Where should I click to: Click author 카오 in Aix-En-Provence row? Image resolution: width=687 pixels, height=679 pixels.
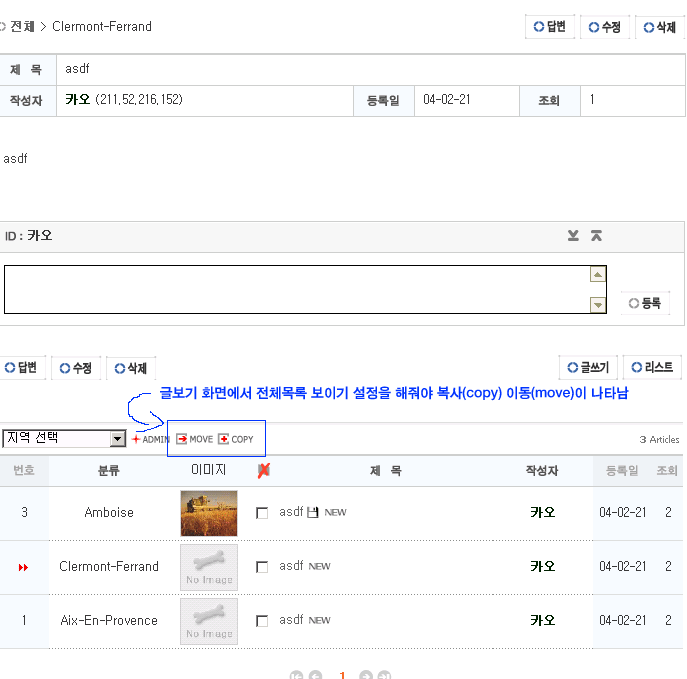(x=542, y=620)
